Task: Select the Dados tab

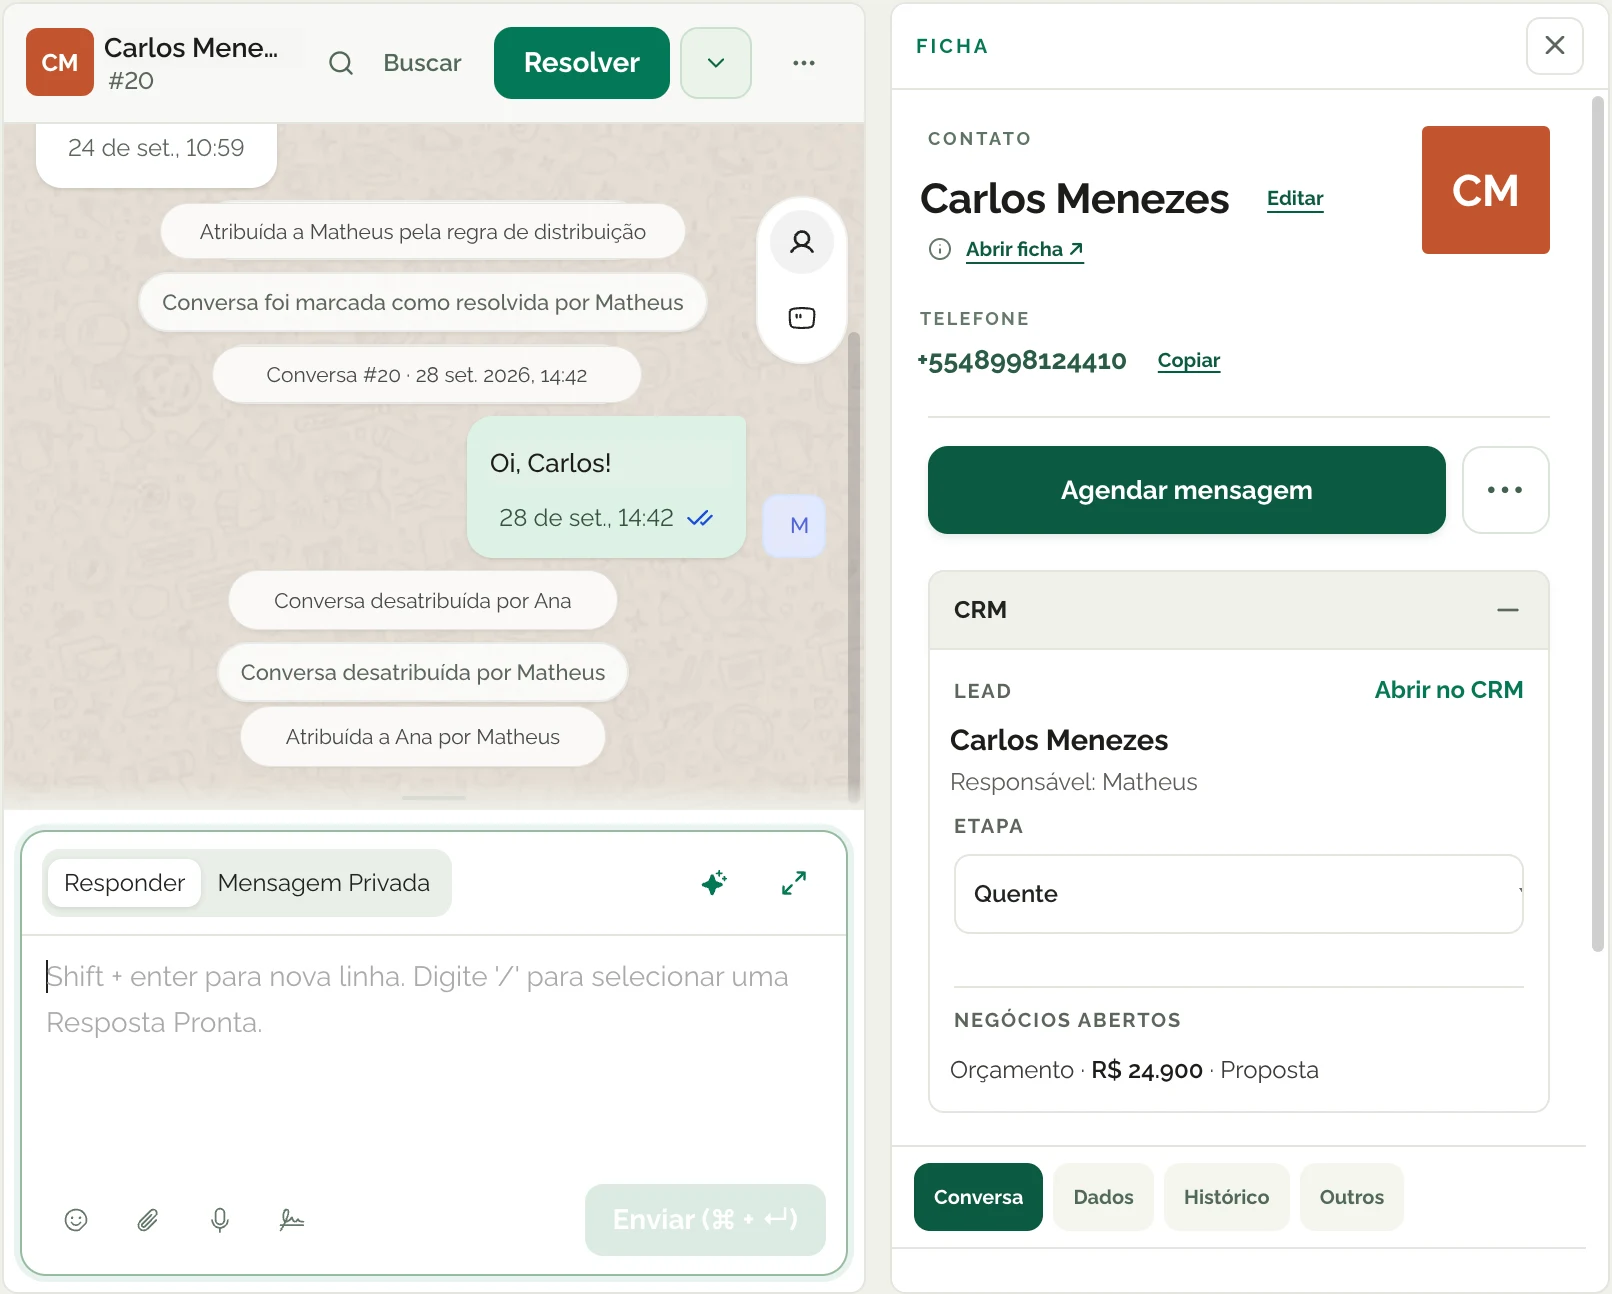Action: [x=1103, y=1197]
